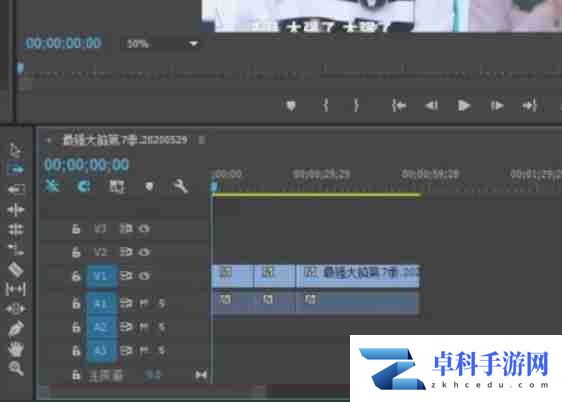Open the sequence panel menu icon
This screenshot has width=562, height=402.
click(202, 140)
